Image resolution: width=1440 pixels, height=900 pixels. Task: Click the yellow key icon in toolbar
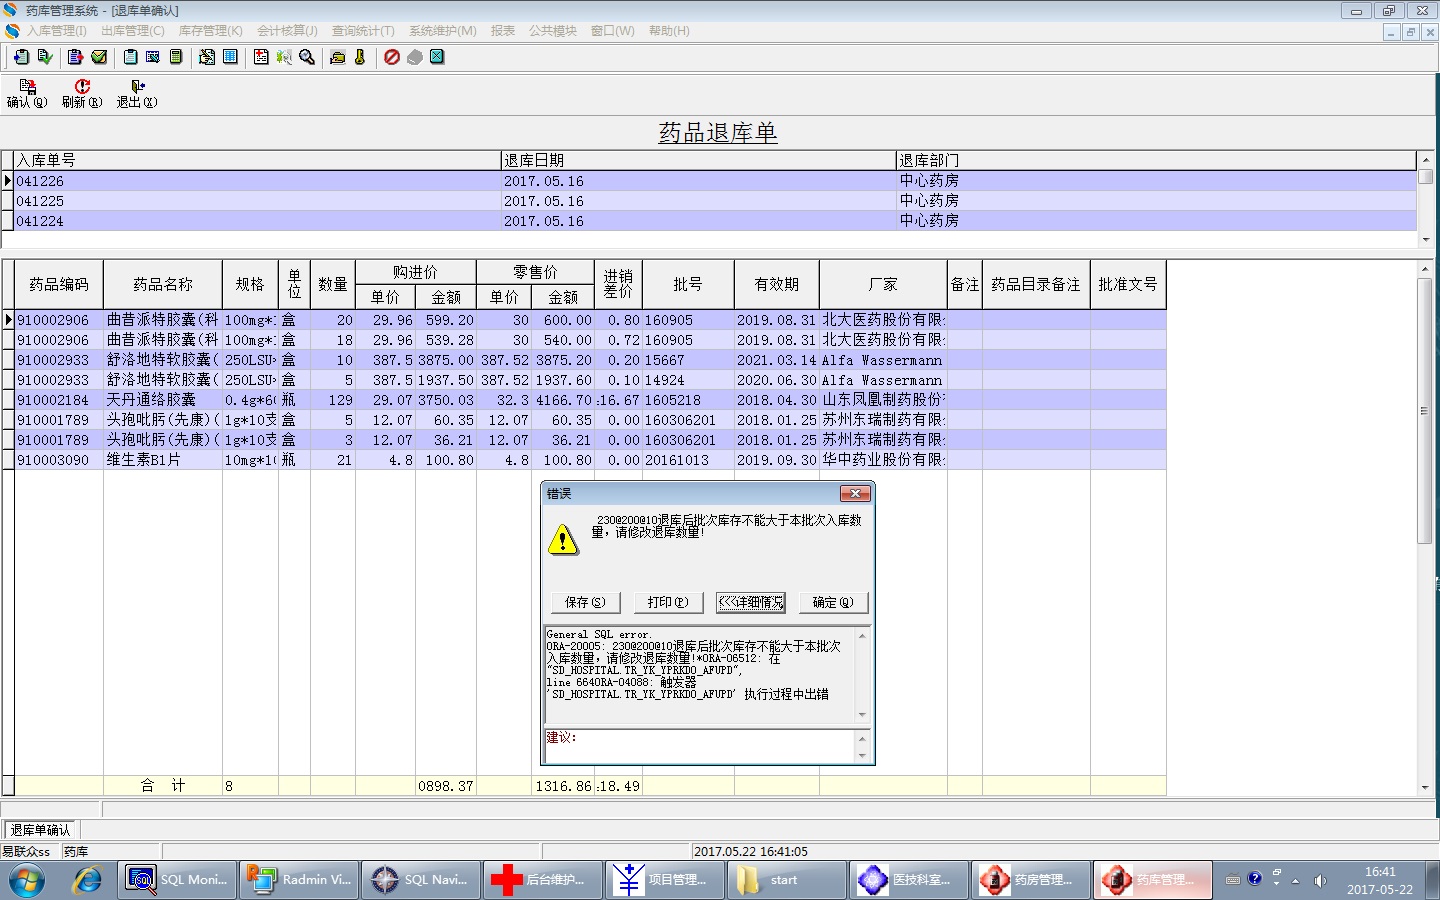tap(360, 57)
